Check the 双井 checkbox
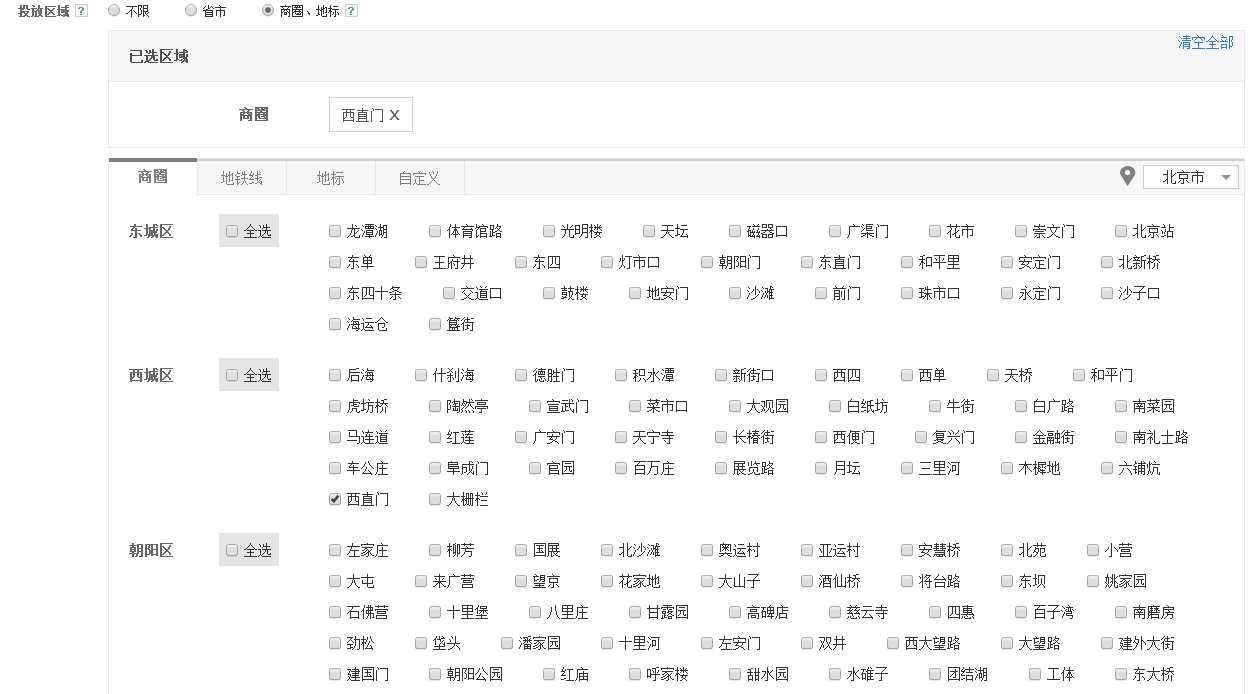The width and height of the screenshot is (1252, 694). tap(807, 643)
